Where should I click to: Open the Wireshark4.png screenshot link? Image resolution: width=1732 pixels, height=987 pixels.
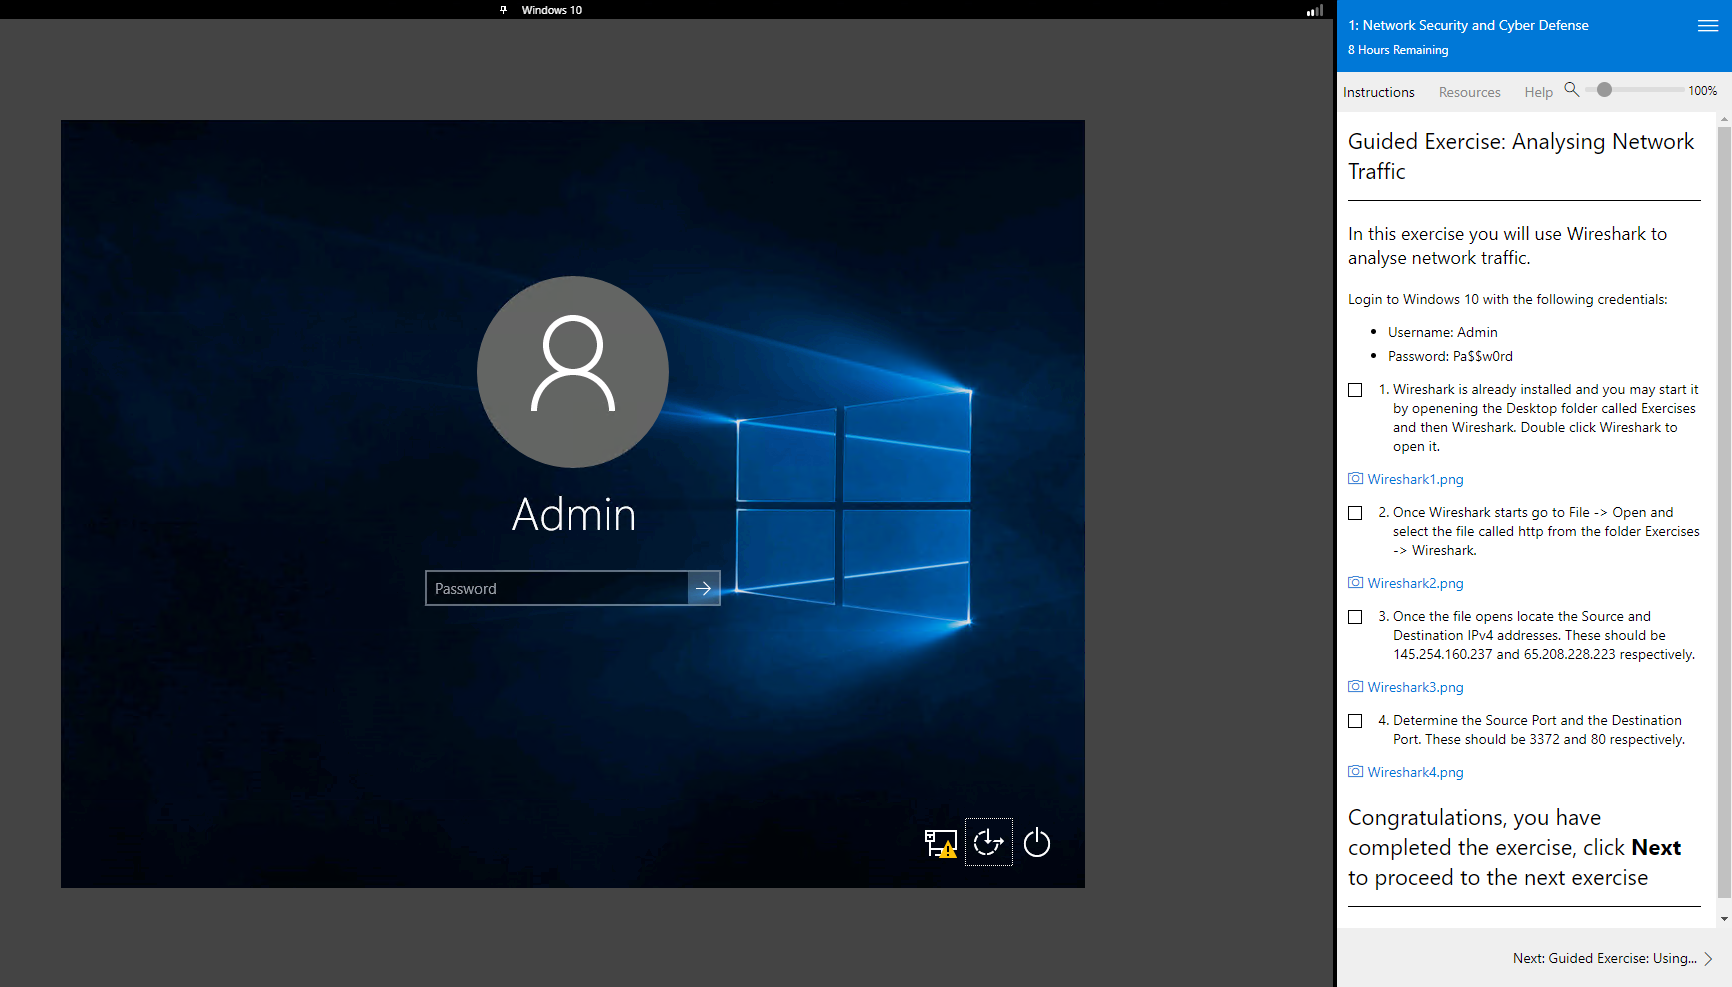click(x=1415, y=773)
